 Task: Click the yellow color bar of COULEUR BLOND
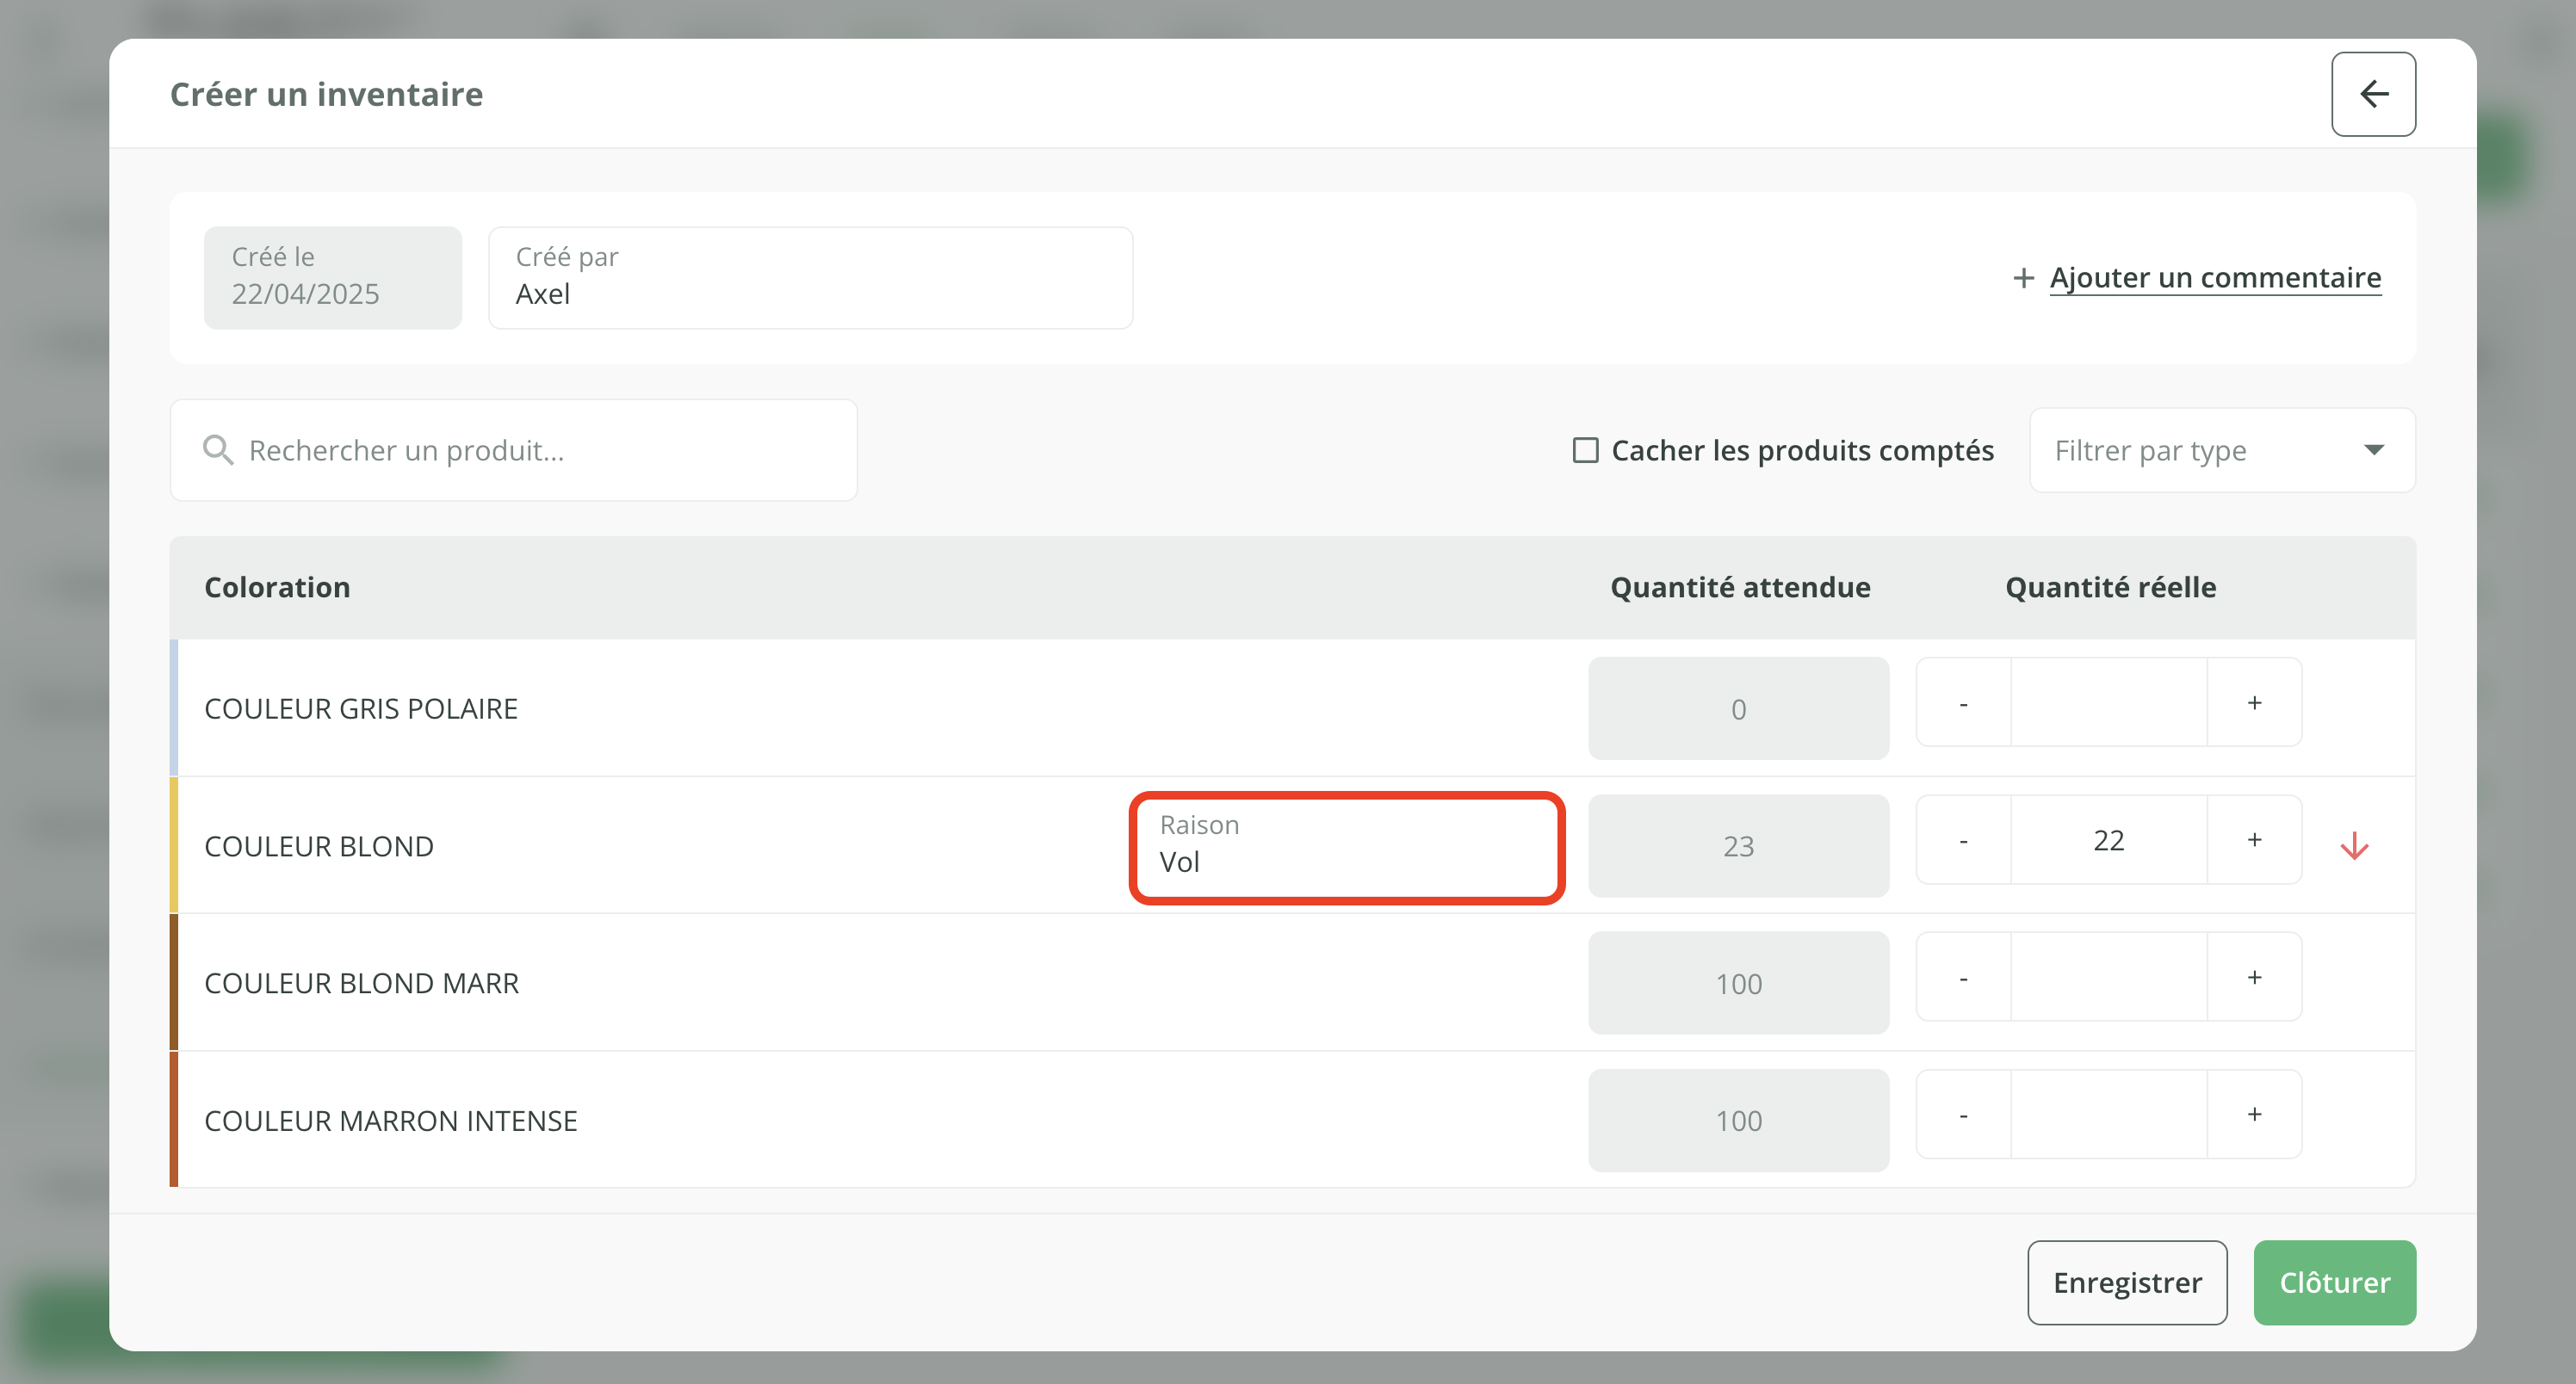click(x=174, y=846)
